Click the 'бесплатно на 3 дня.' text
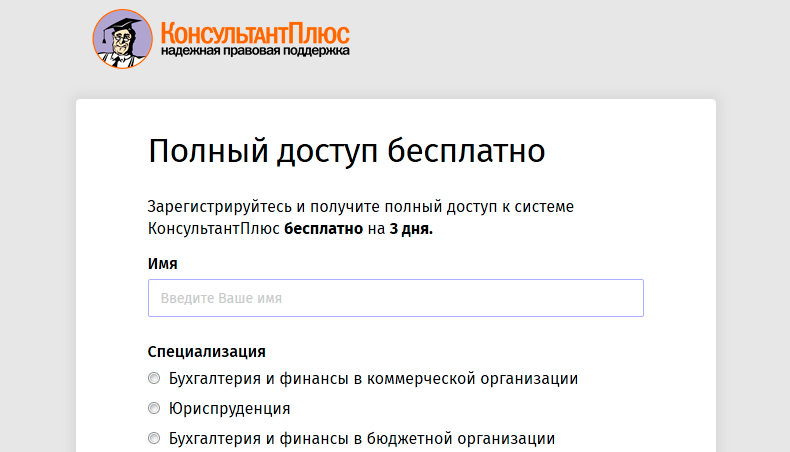The height and width of the screenshot is (452, 790). [x=358, y=229]
